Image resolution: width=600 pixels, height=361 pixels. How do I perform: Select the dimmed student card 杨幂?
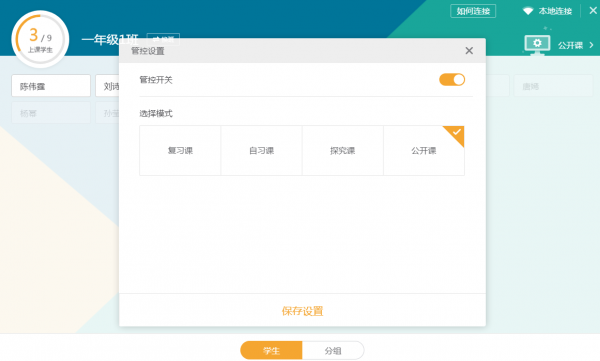pos(51,113)
